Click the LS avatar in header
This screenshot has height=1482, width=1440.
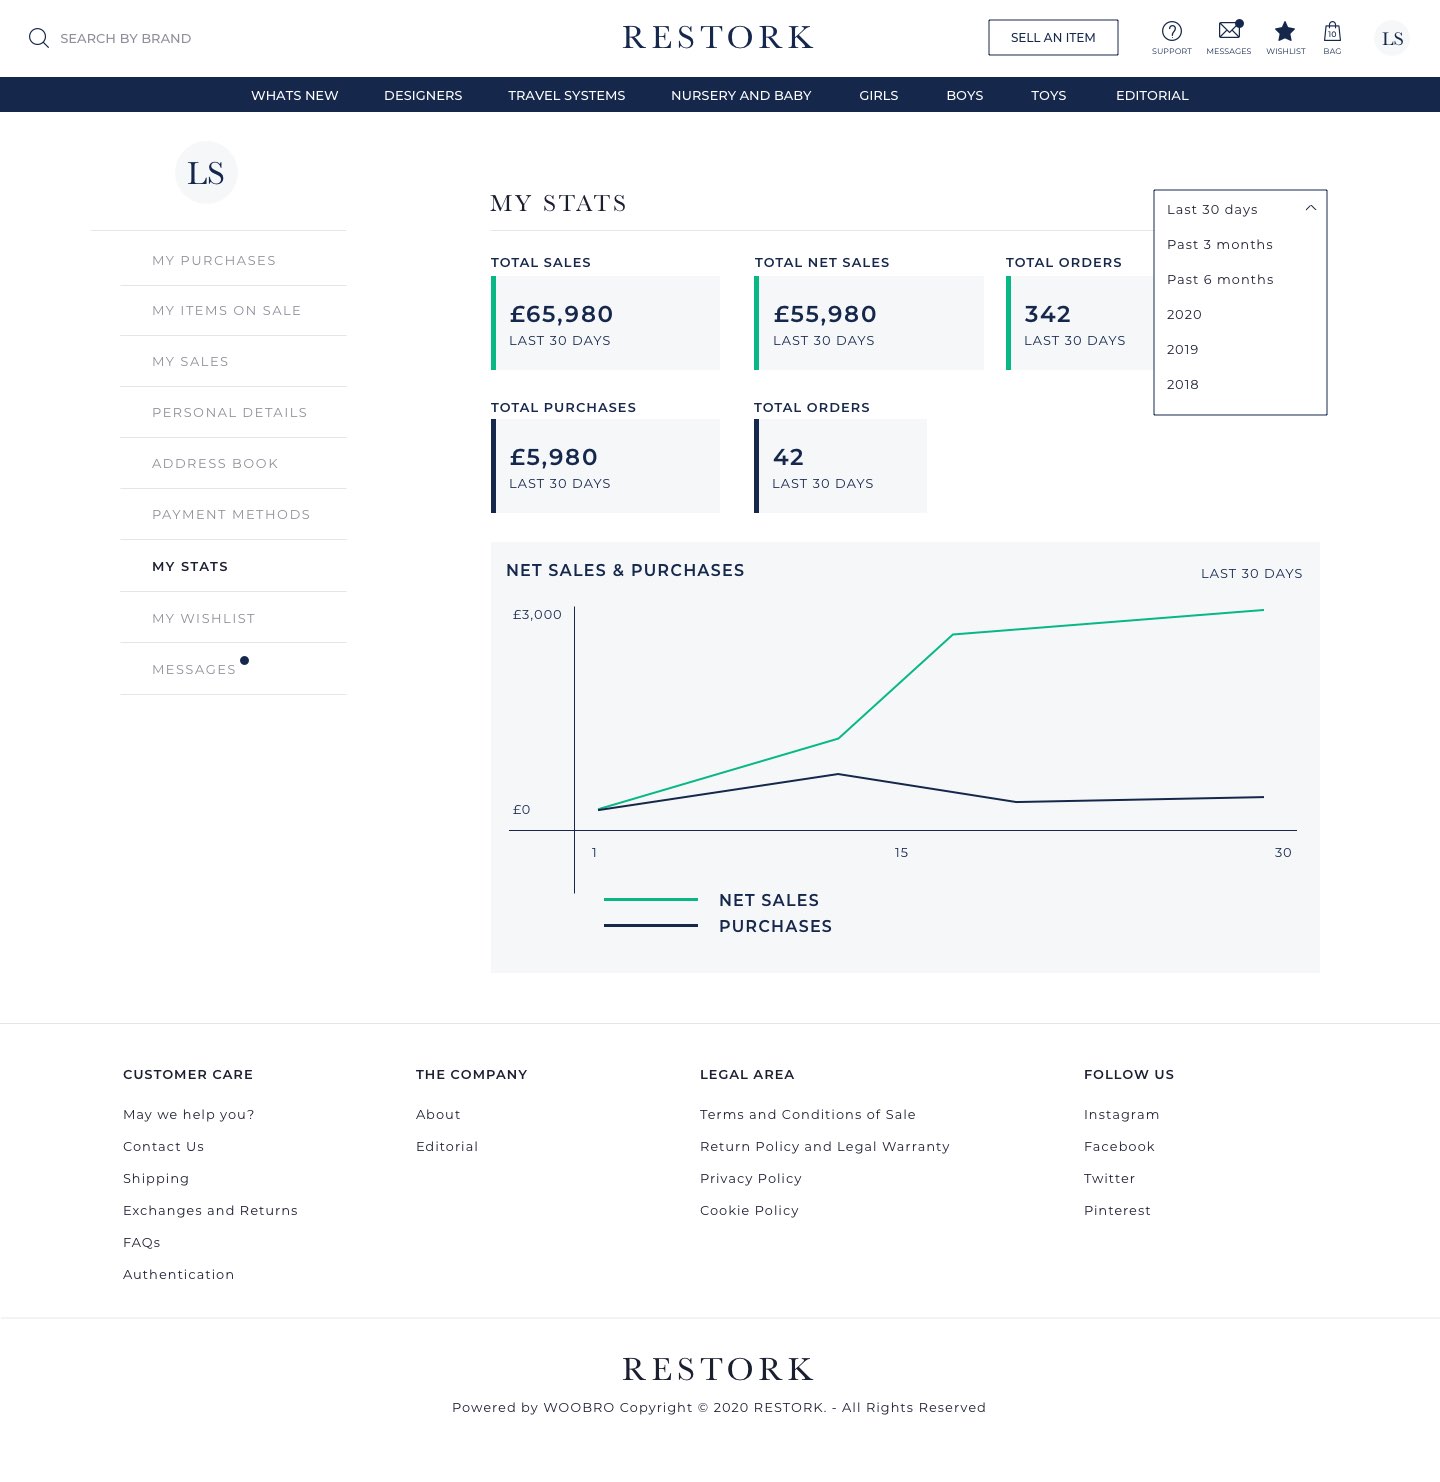tap(1392, 38)
